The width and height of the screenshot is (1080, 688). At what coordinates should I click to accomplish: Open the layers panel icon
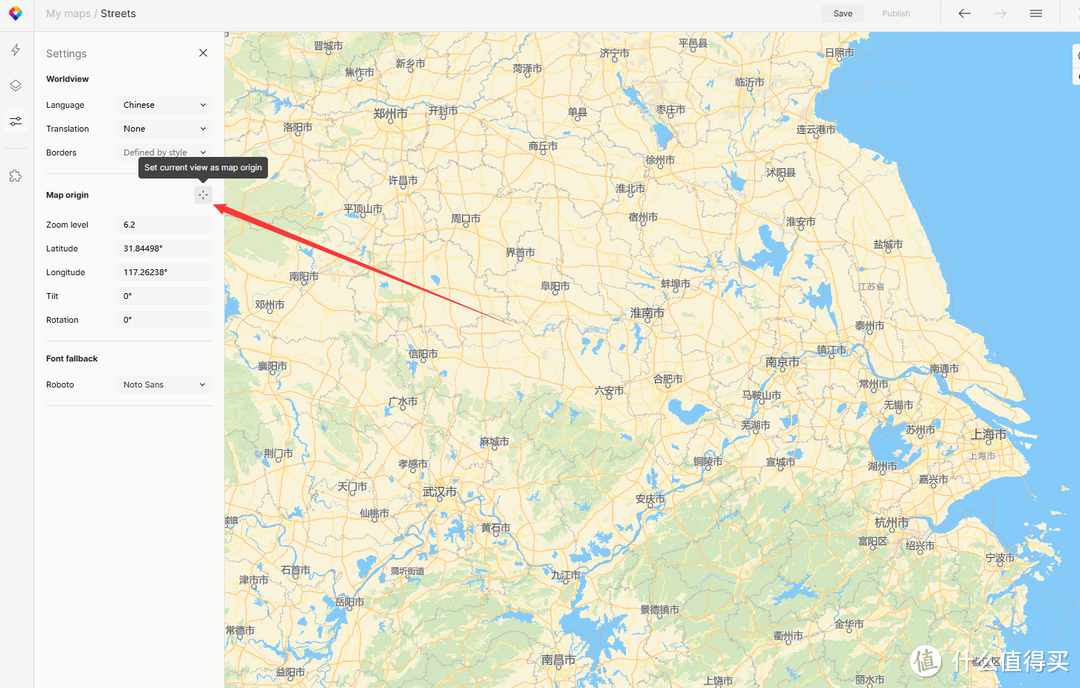point(15,85)
